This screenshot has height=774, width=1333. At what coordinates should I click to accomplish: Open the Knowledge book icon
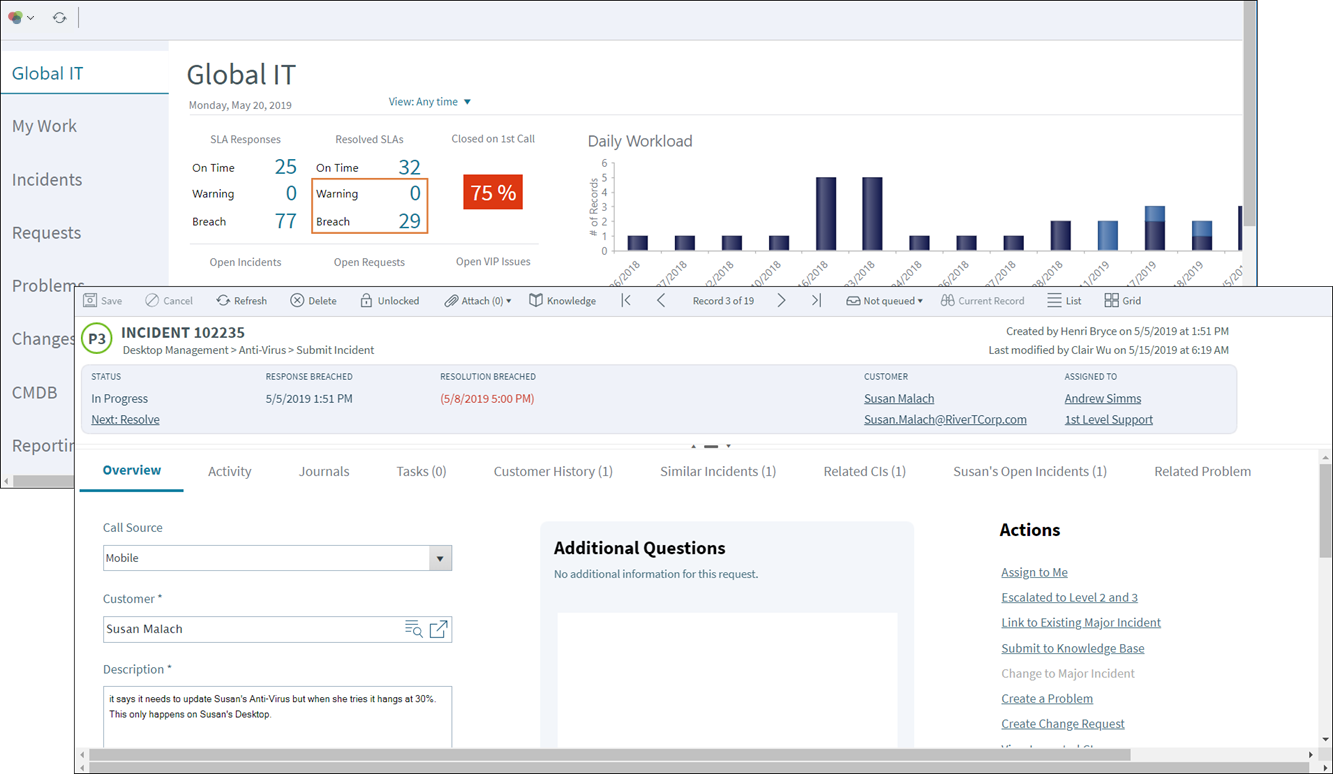tap(536, 301)
